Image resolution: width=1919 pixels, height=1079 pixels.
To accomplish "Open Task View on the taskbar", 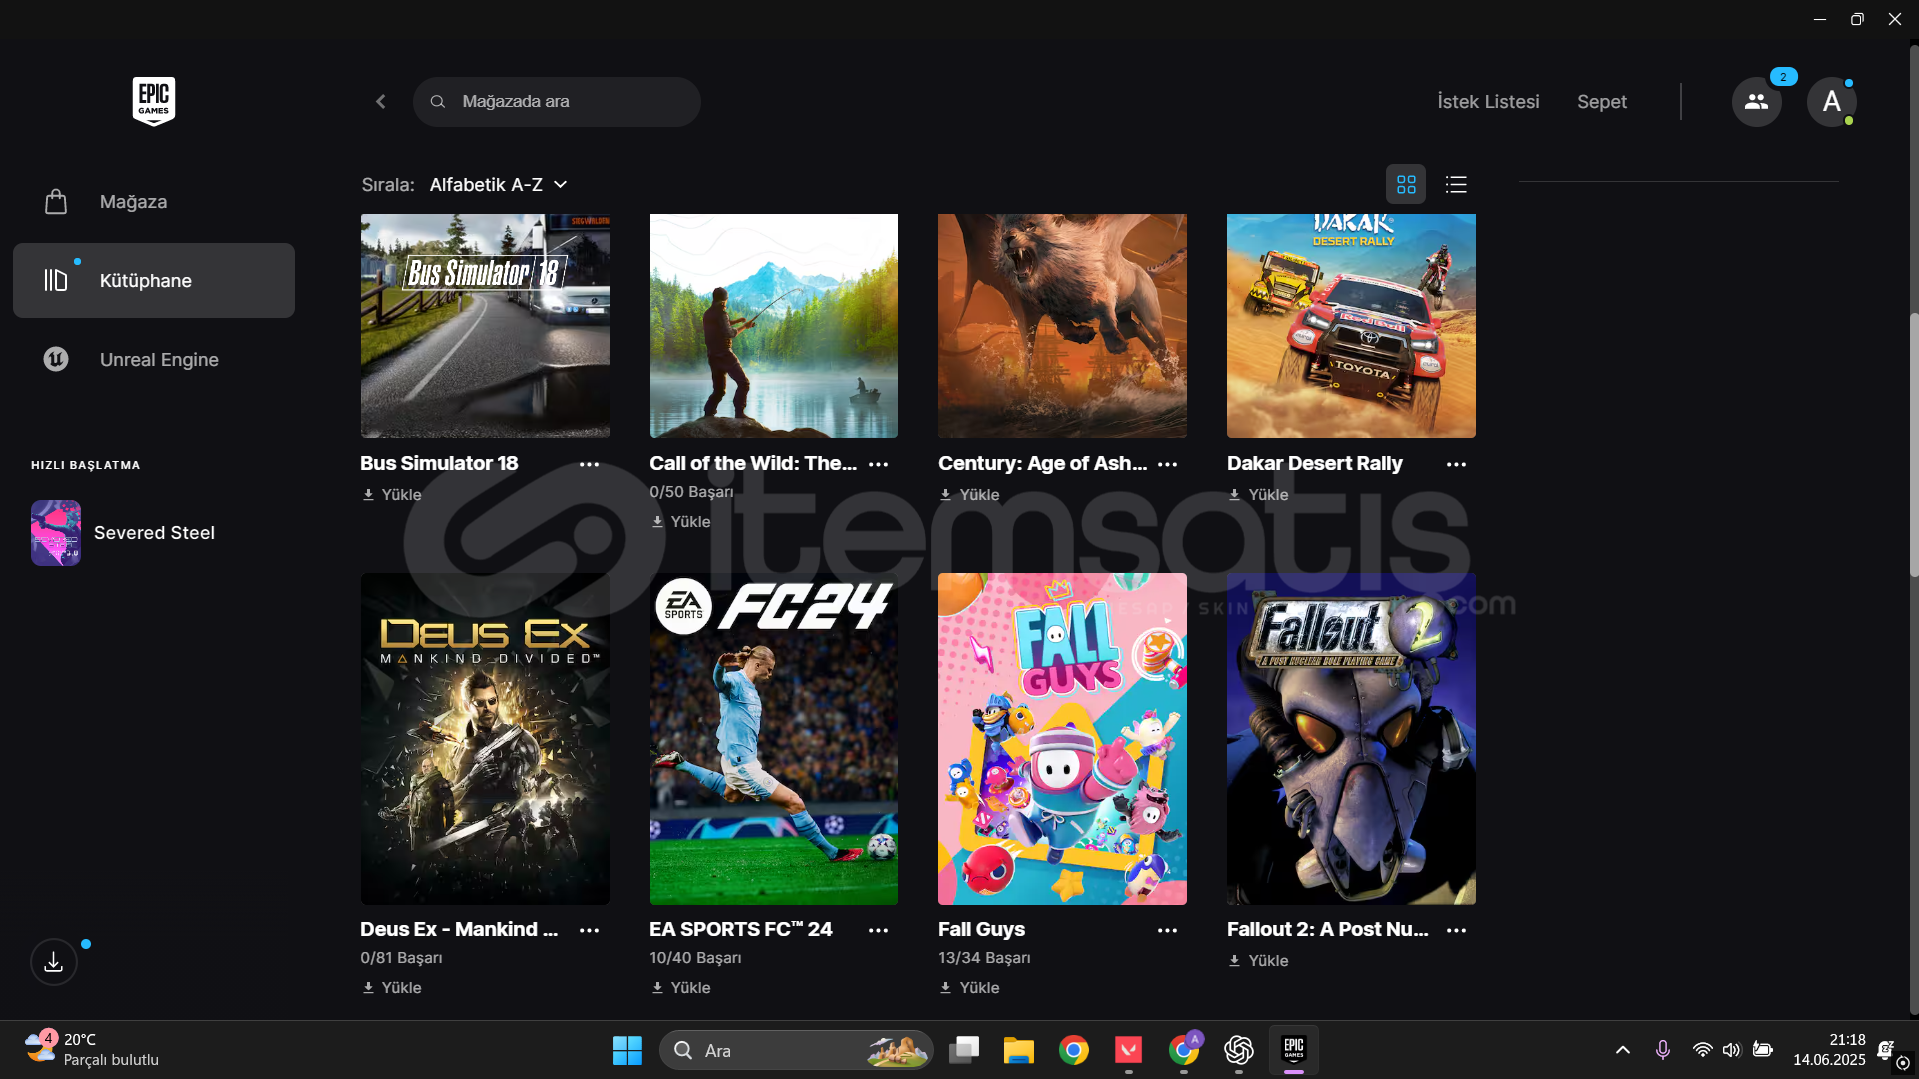I will tap(964, 1051).
